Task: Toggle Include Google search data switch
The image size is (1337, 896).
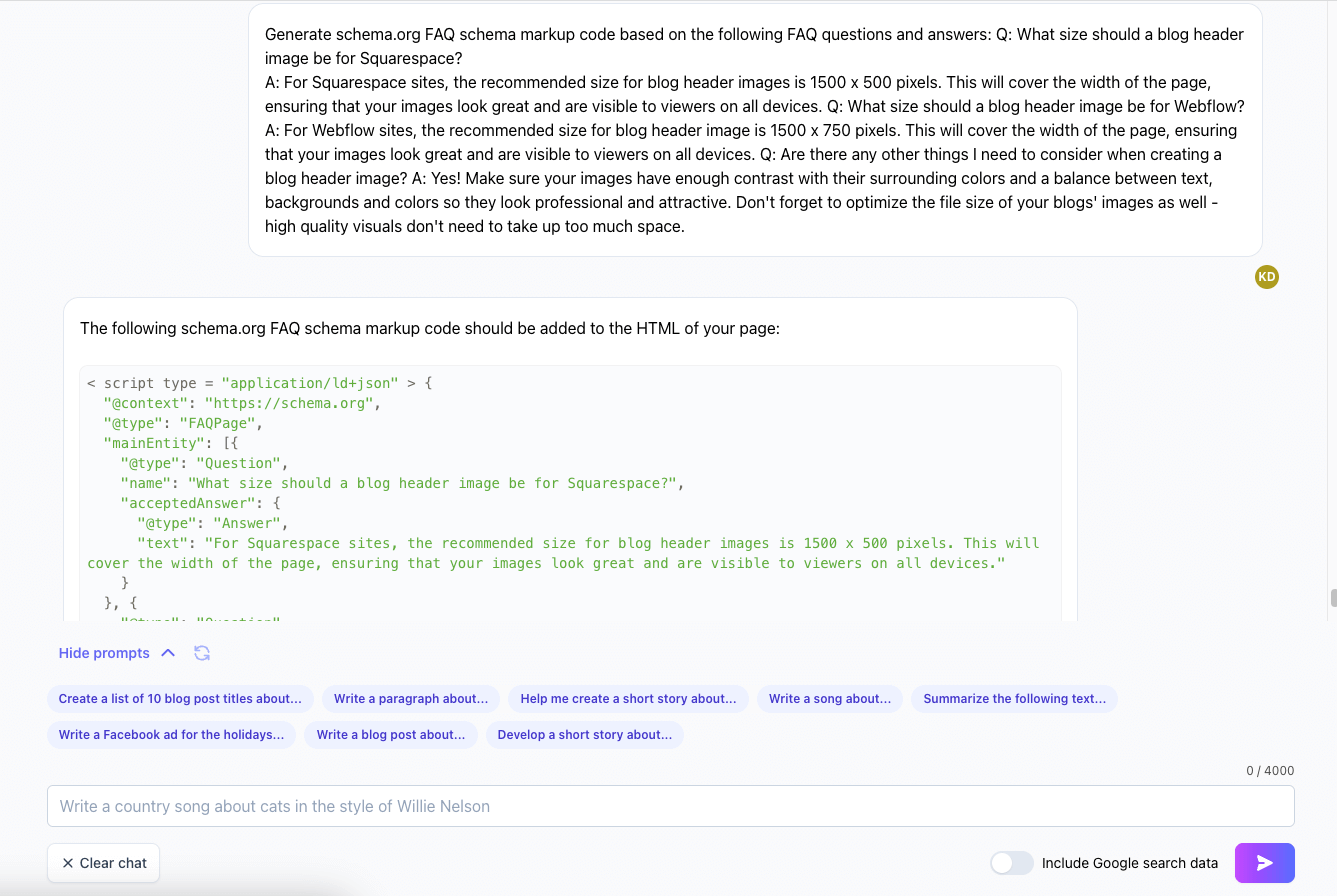Action: coord(1011,863)
